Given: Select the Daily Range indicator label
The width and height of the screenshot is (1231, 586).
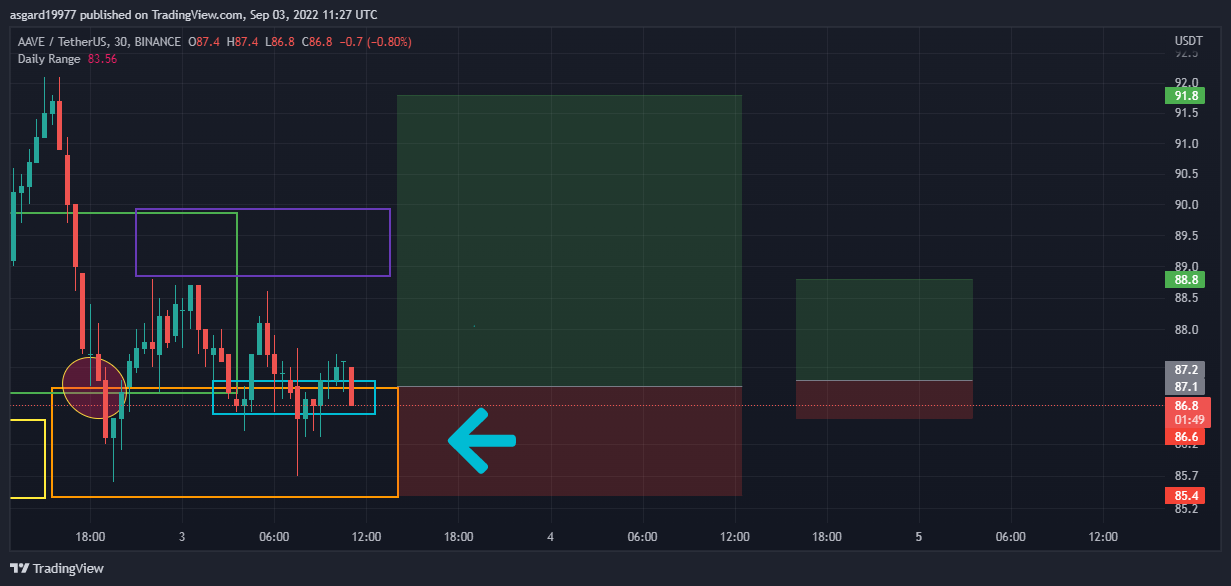Looking at the screenshot, I should (x=49, y=59).
